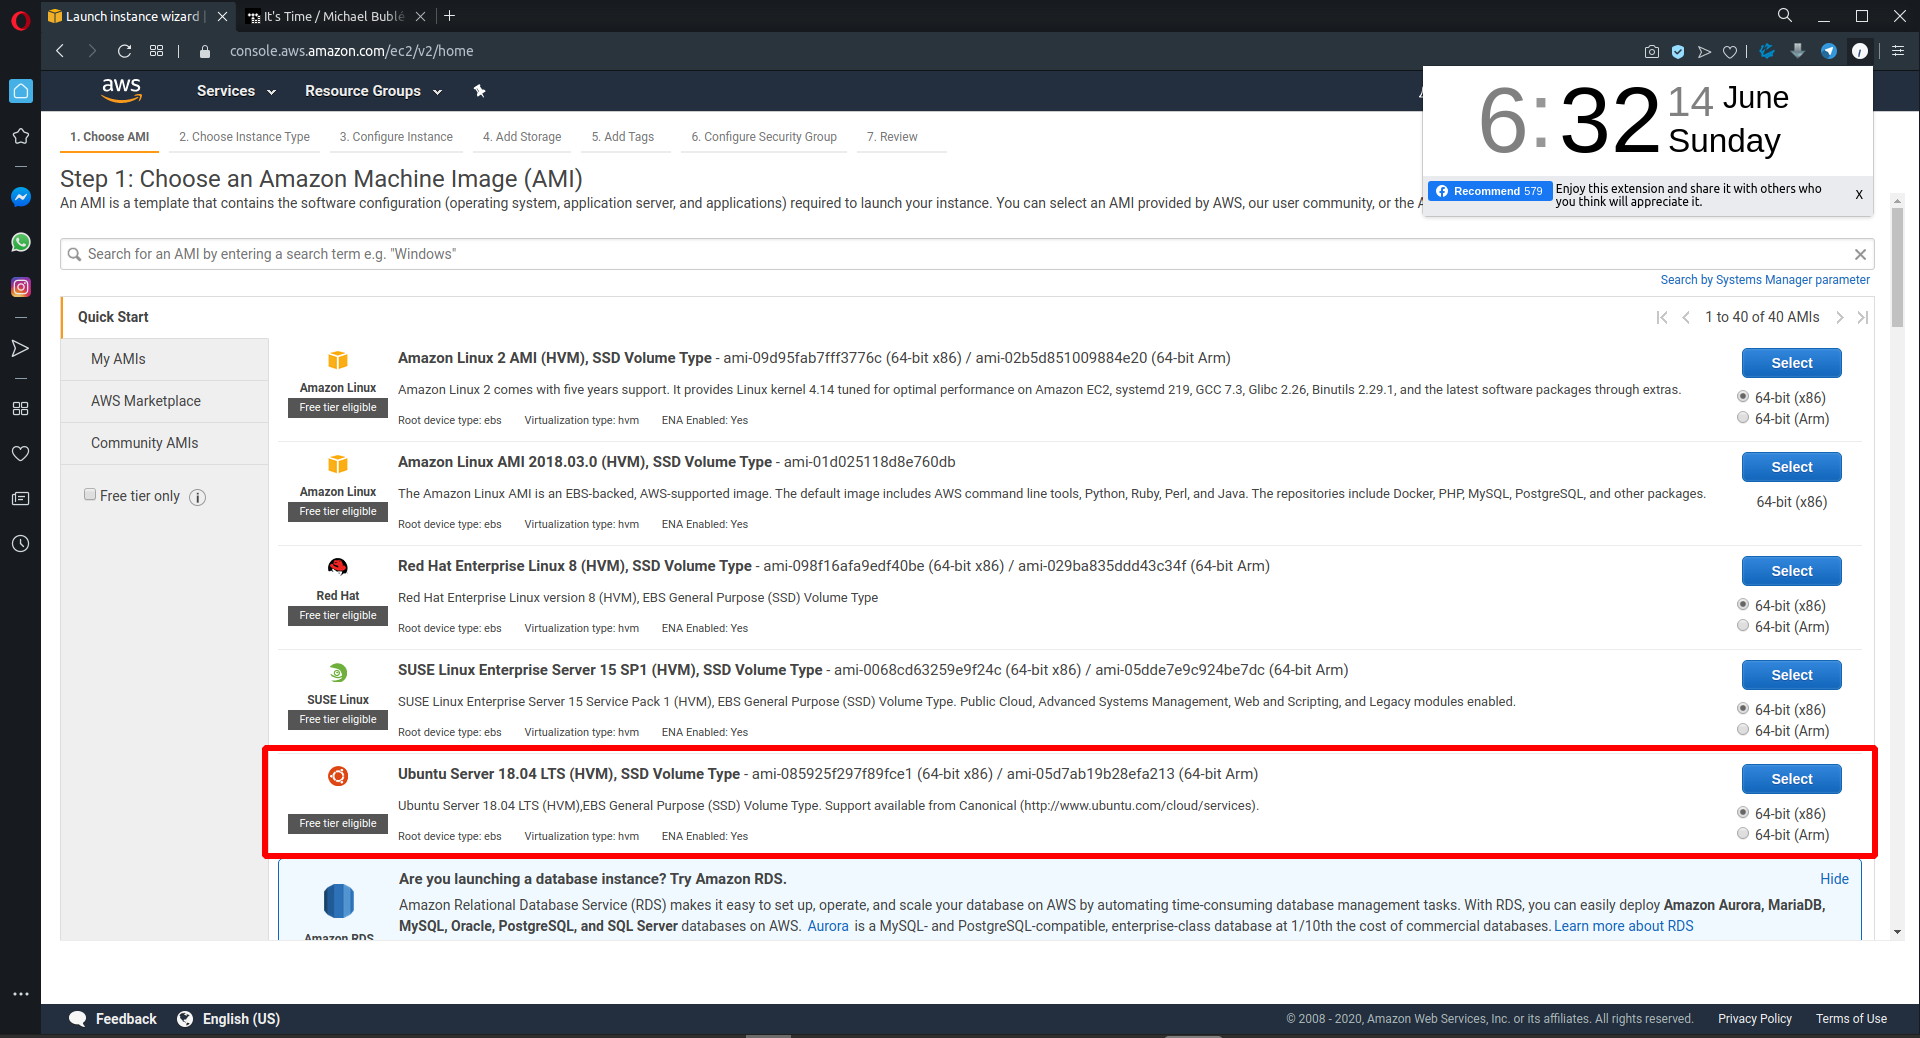
Task: Select 64-bit (x86) for Red Hat Enterprise Linux 8
Action: point(1743,605)
